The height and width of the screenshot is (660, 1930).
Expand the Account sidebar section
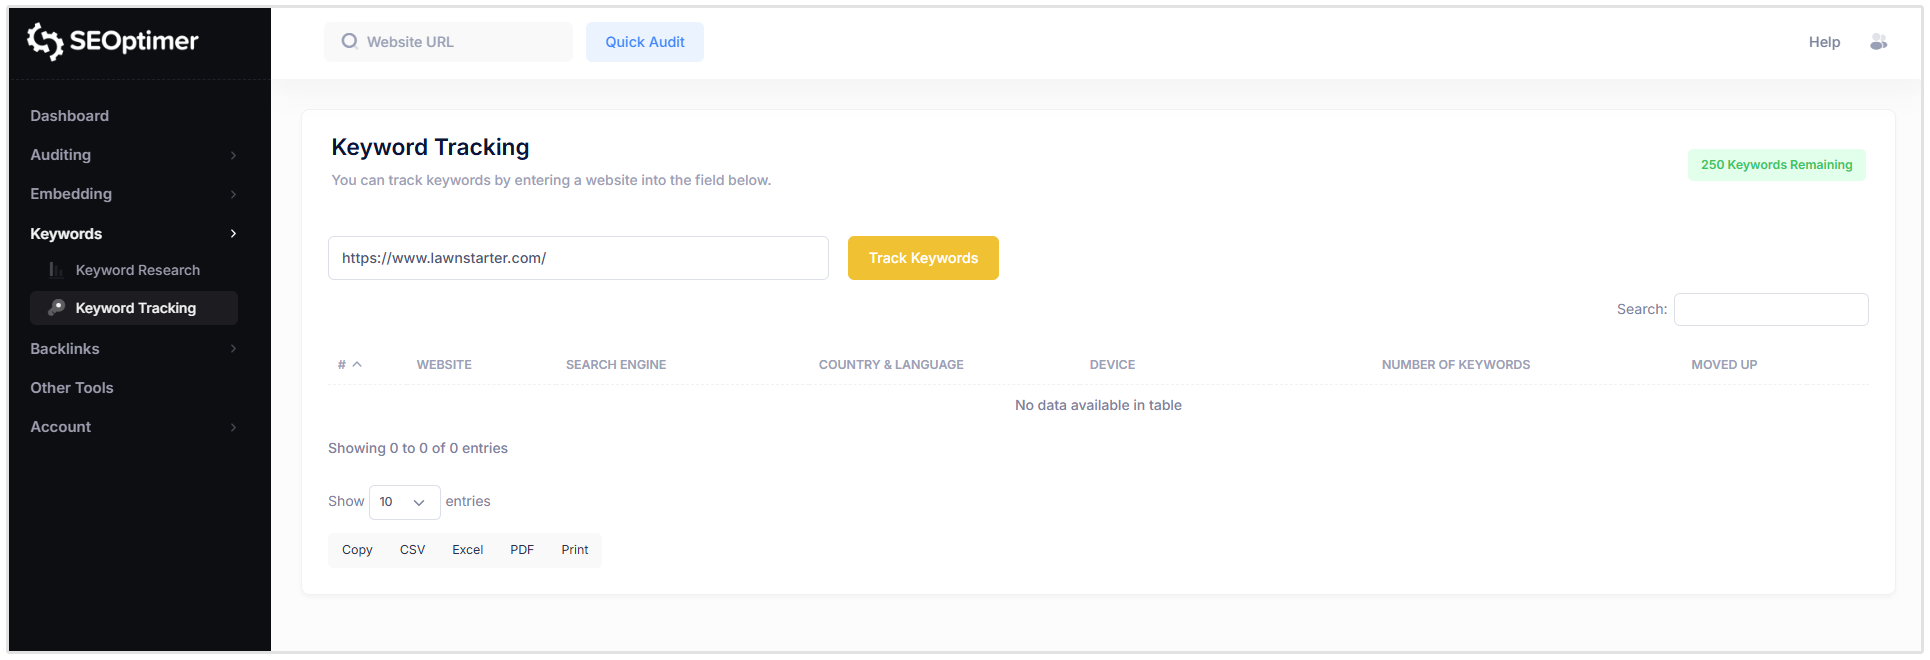coord(233,427)
